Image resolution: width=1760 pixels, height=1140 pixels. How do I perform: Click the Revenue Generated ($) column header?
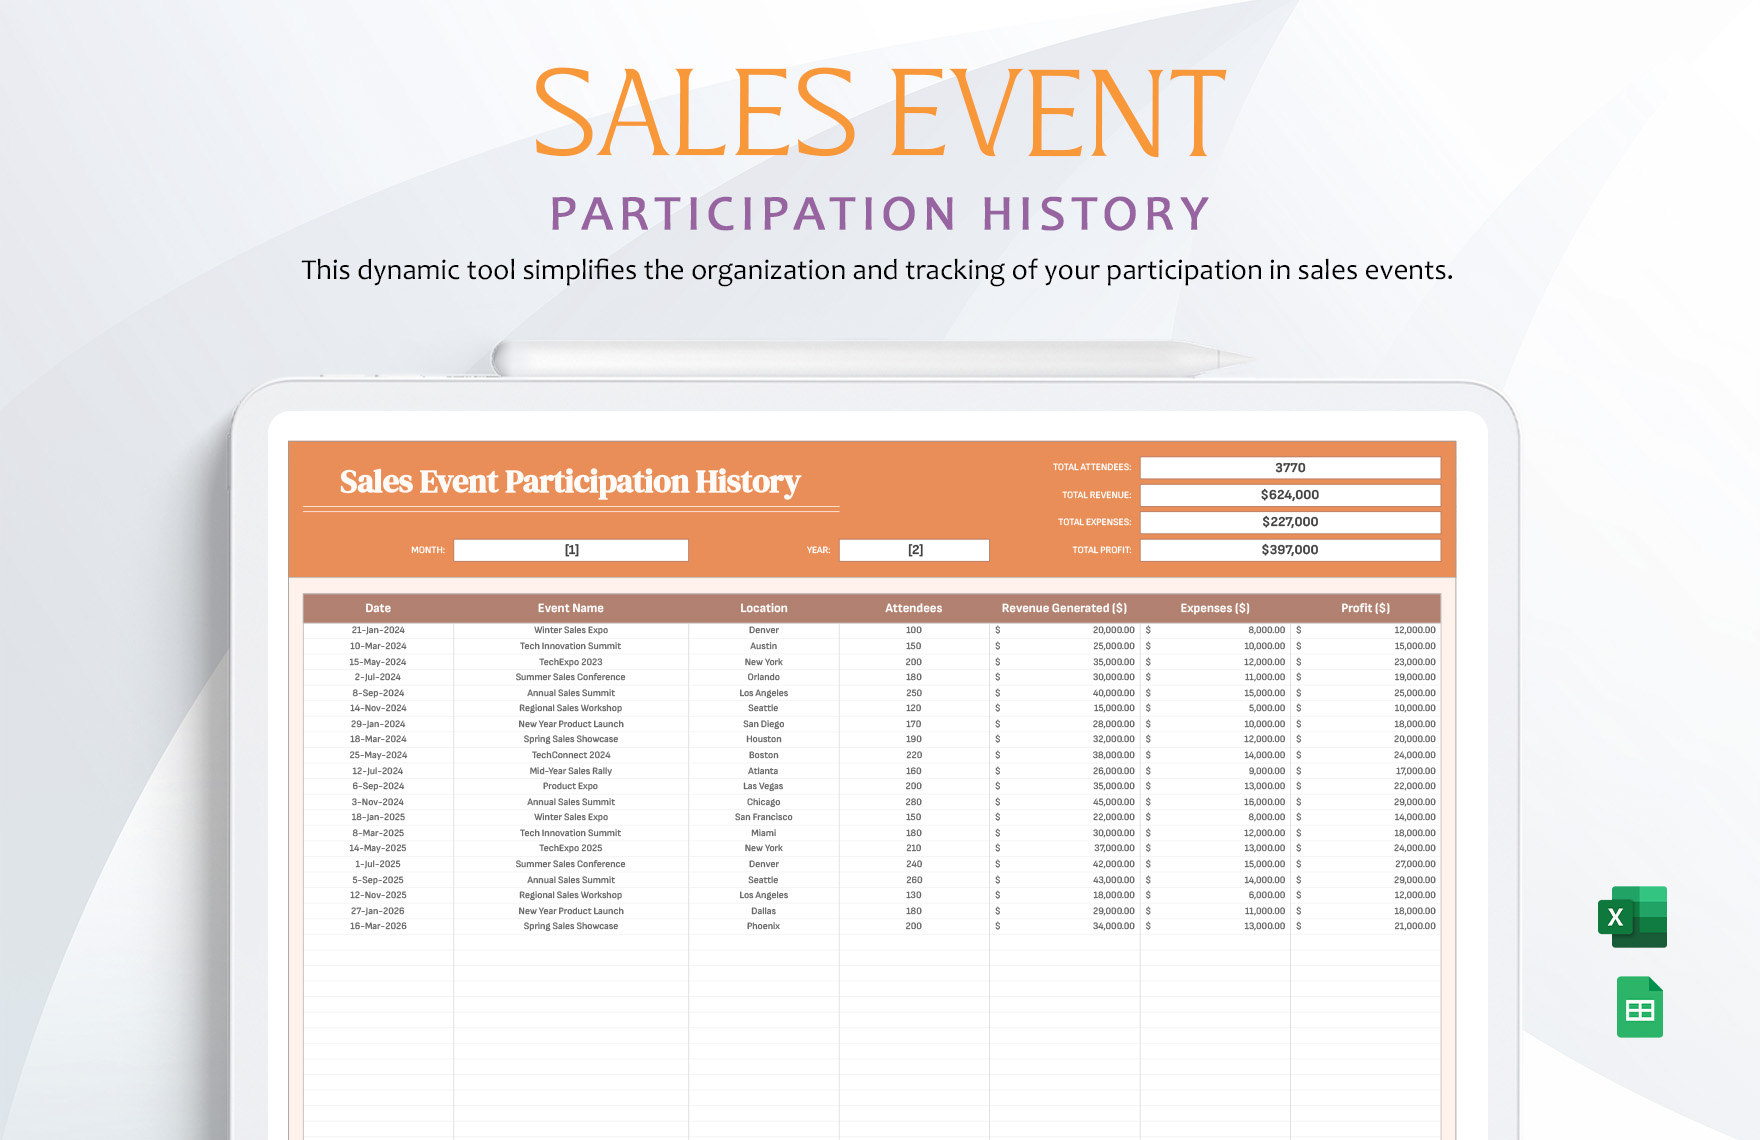pyautogui.click(x=1065, y=608)
